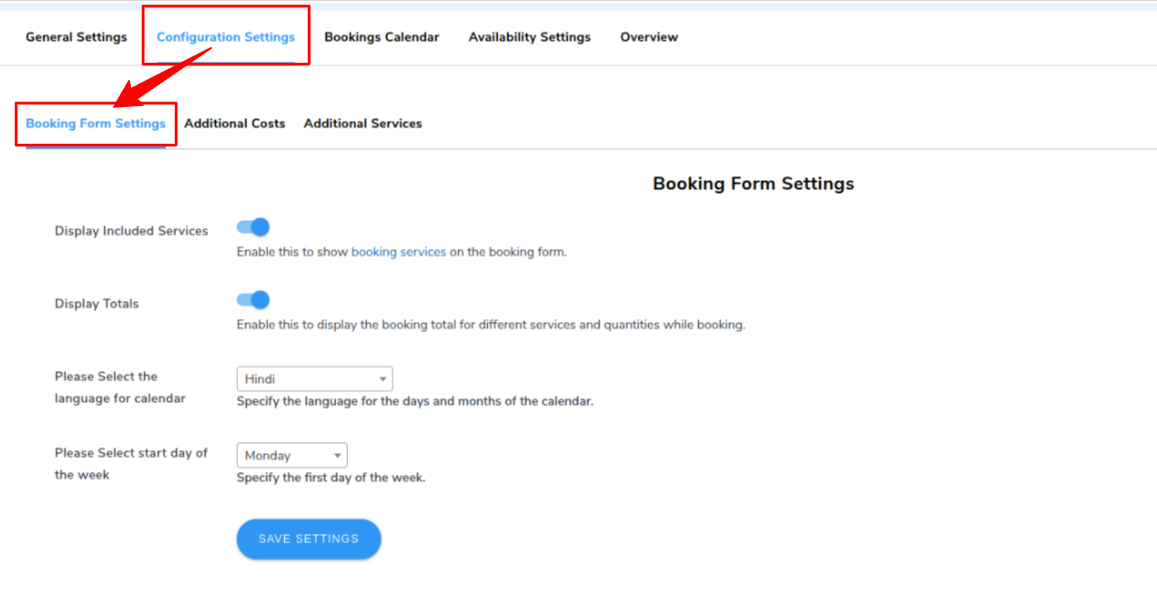Select the Booking Form Settings sub-tab
Viewport: 1157px width, 616px height.
point(96,124)
